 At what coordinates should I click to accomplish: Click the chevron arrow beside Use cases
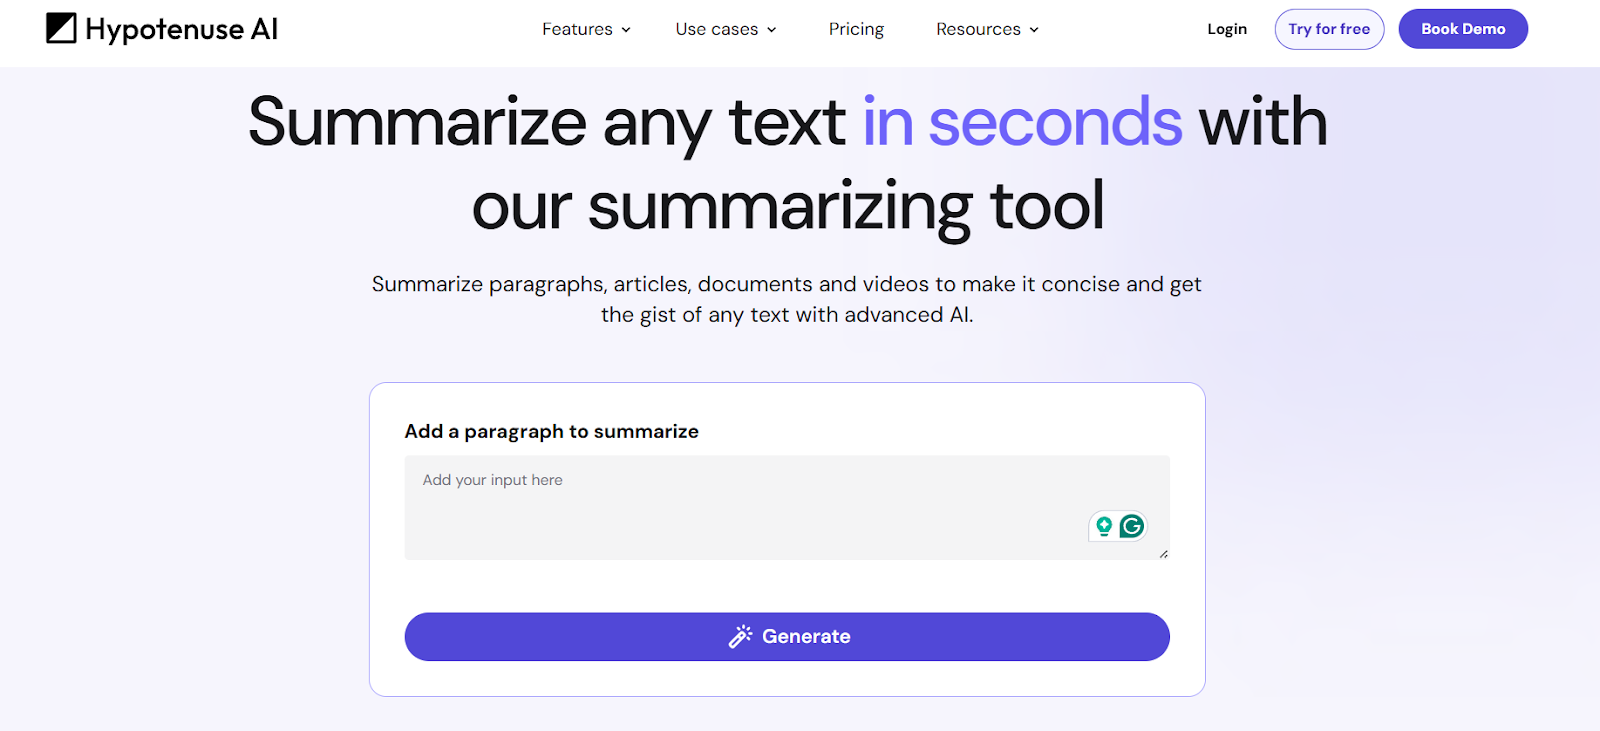click(x=771, y=30)
